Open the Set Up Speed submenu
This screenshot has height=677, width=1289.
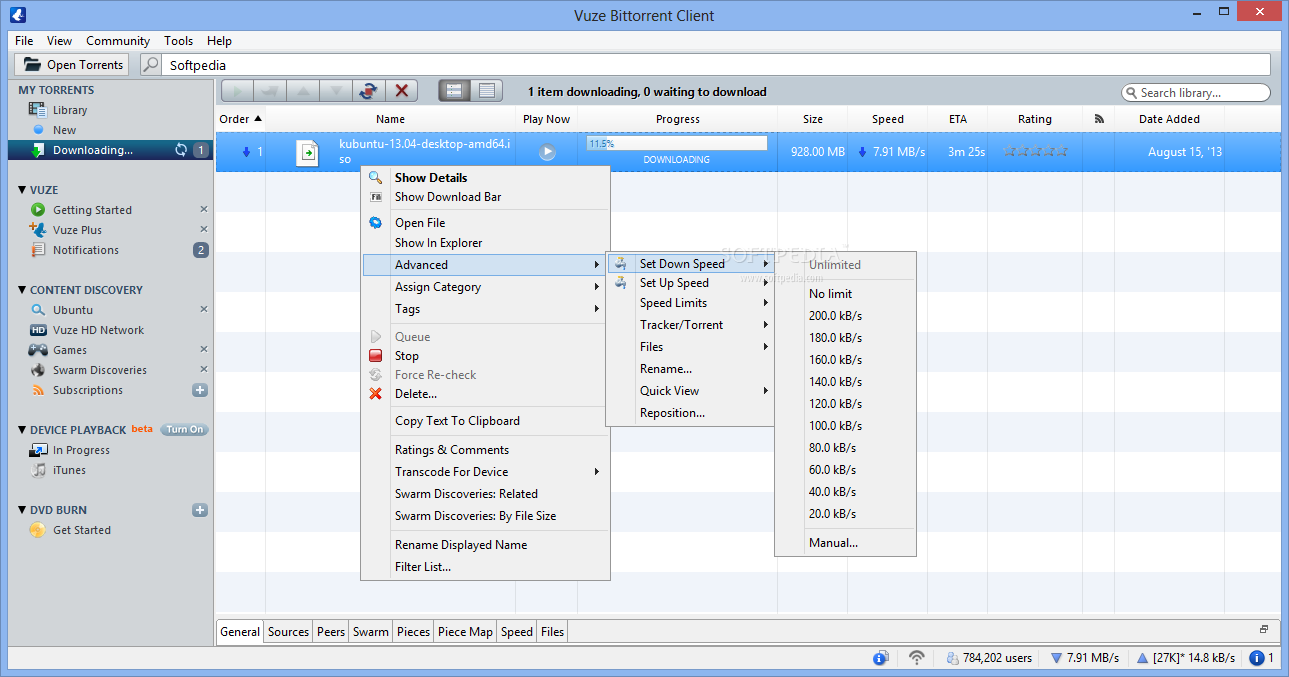point(690,283)
